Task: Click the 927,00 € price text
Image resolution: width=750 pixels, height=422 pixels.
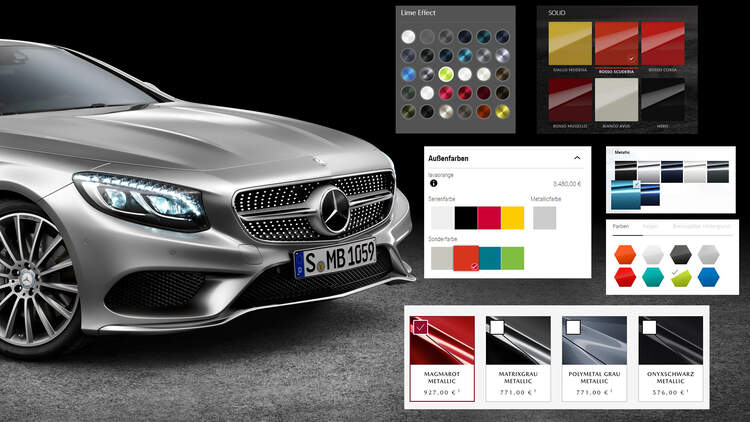Action: [x=442, y=392]
